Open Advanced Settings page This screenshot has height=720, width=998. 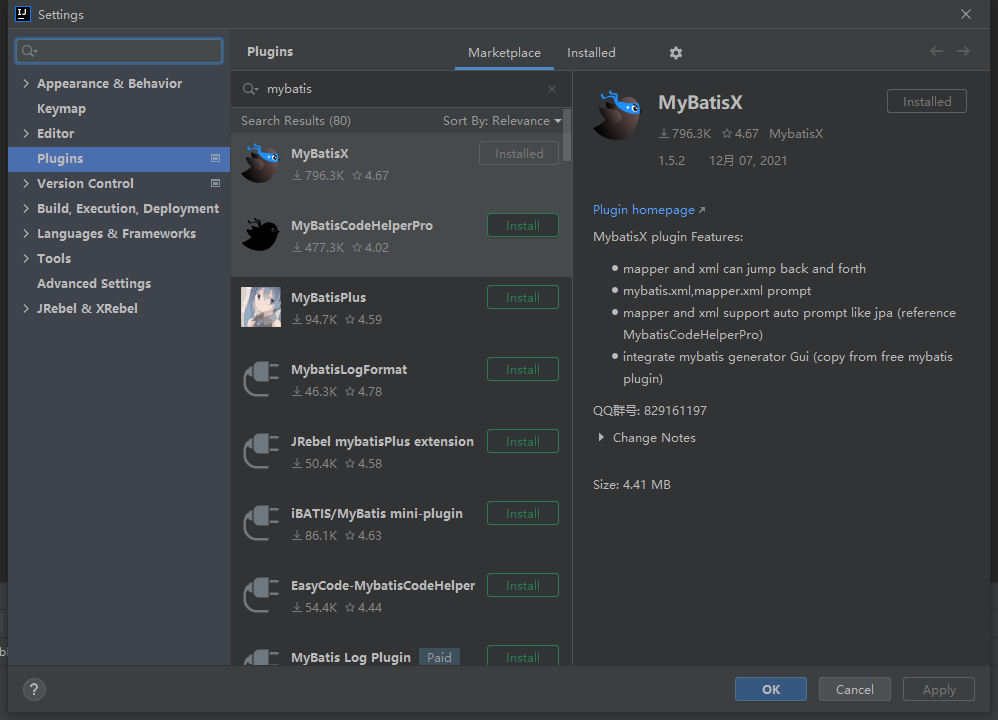[x=94, y=283]
